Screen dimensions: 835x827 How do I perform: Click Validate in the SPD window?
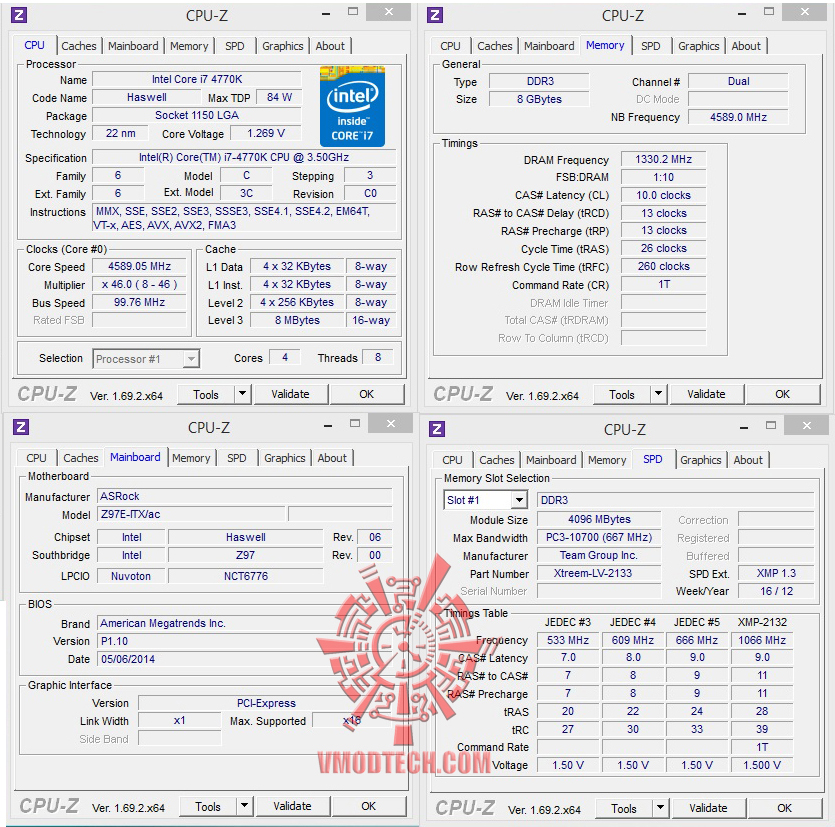[x=708, y=808]
